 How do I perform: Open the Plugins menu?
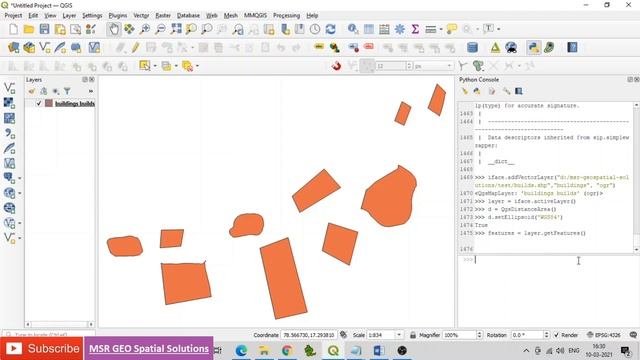pos(118,16)
